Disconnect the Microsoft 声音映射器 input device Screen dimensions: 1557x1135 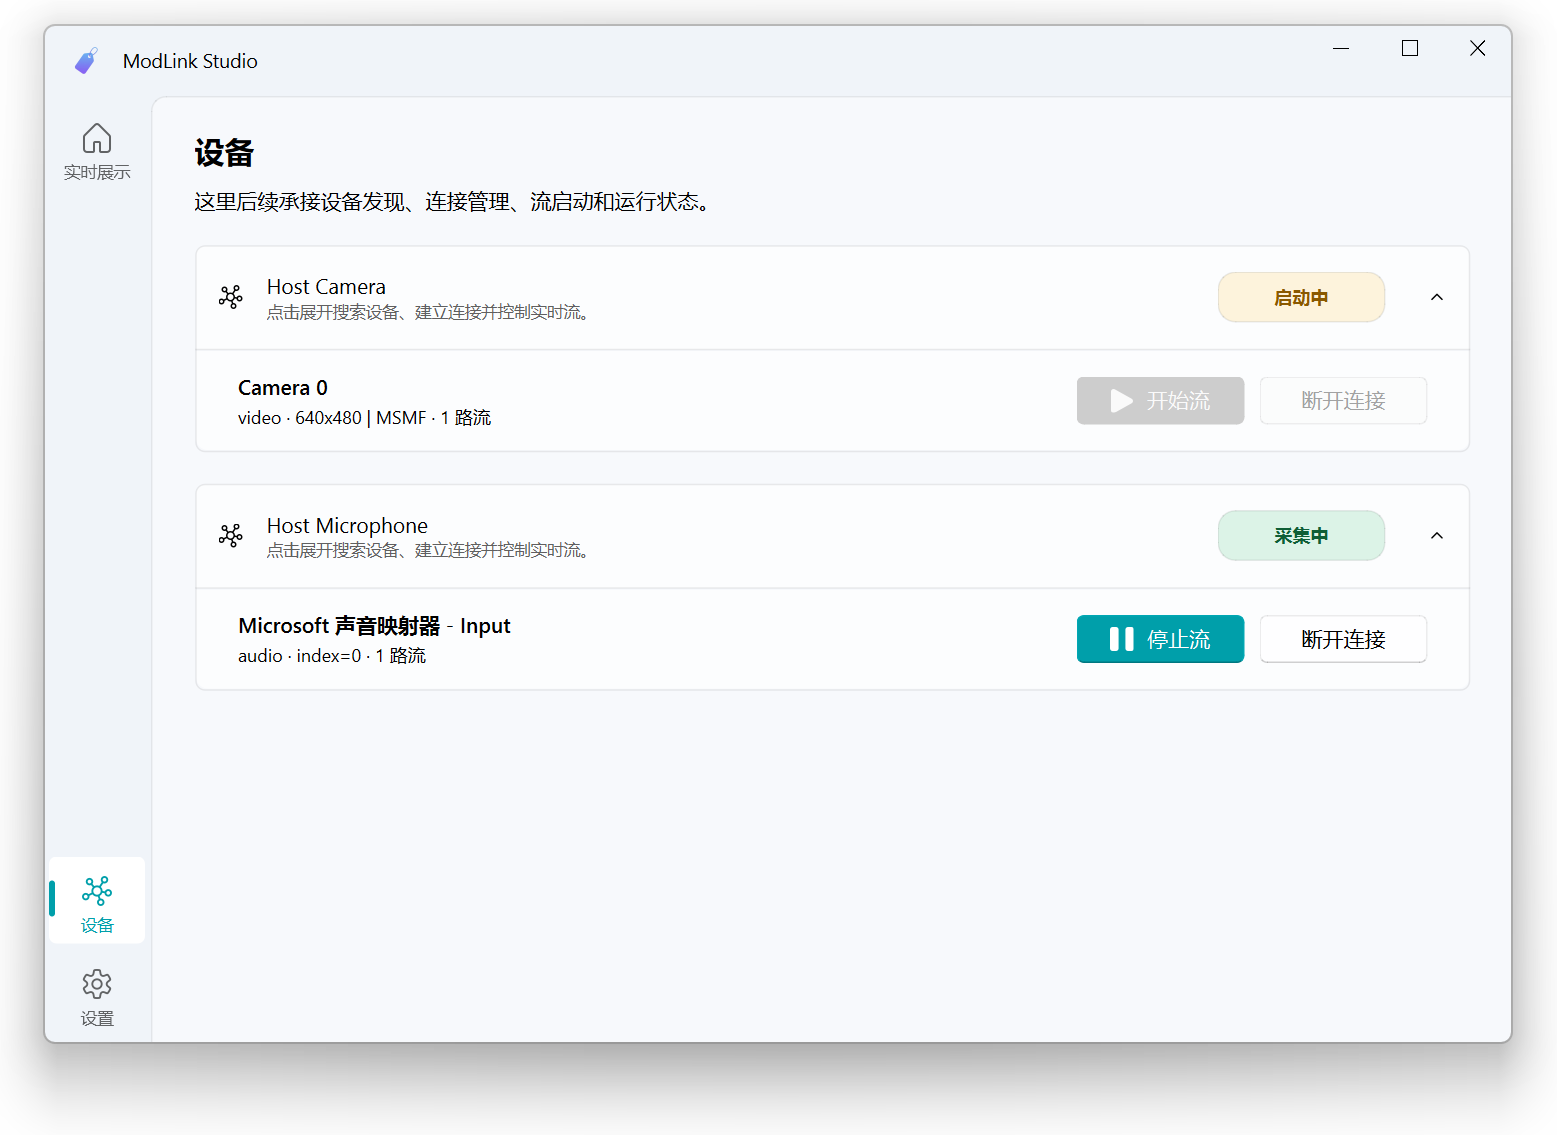(1343, 639)
